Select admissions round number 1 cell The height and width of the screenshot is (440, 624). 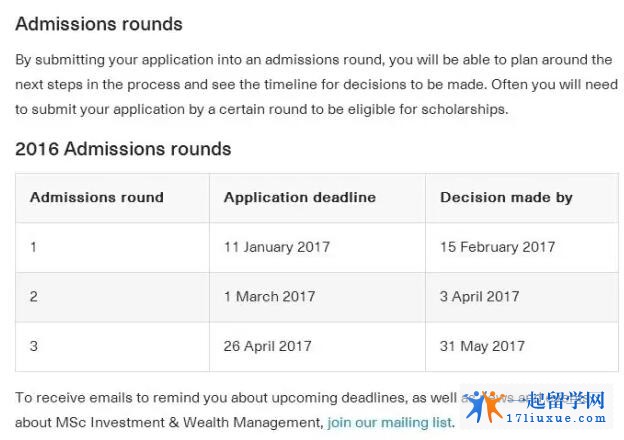coord(112,247)
